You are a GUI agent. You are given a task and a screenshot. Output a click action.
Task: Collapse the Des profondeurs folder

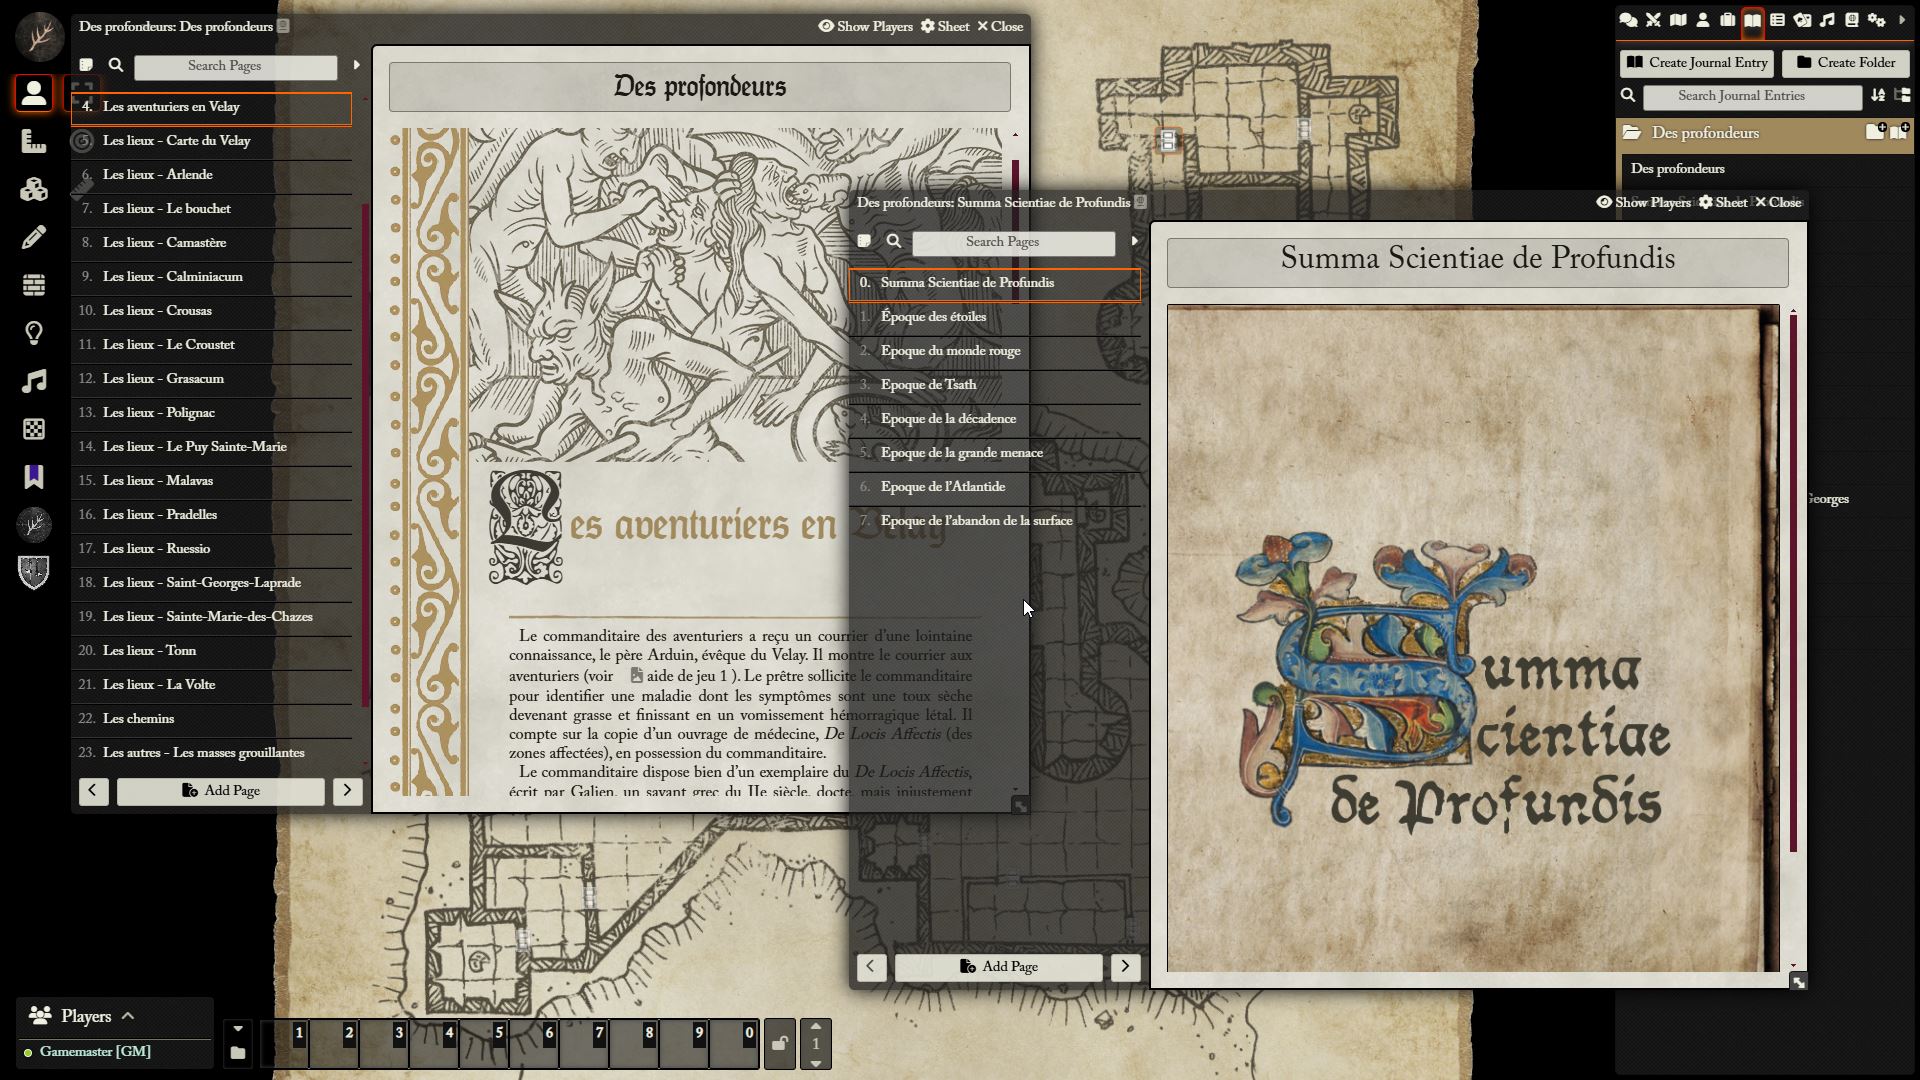[1705, 133]
